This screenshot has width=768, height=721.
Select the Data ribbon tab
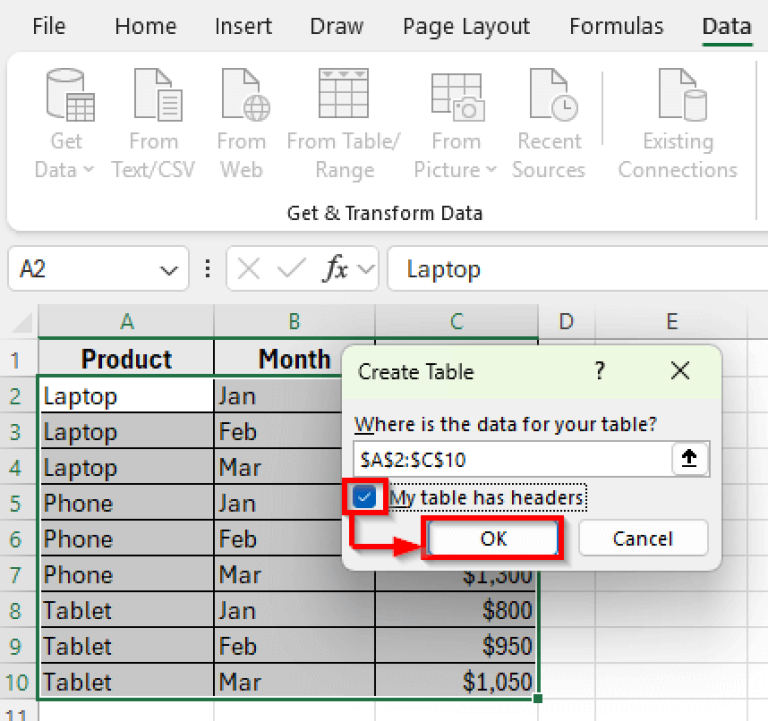point(727,26)
